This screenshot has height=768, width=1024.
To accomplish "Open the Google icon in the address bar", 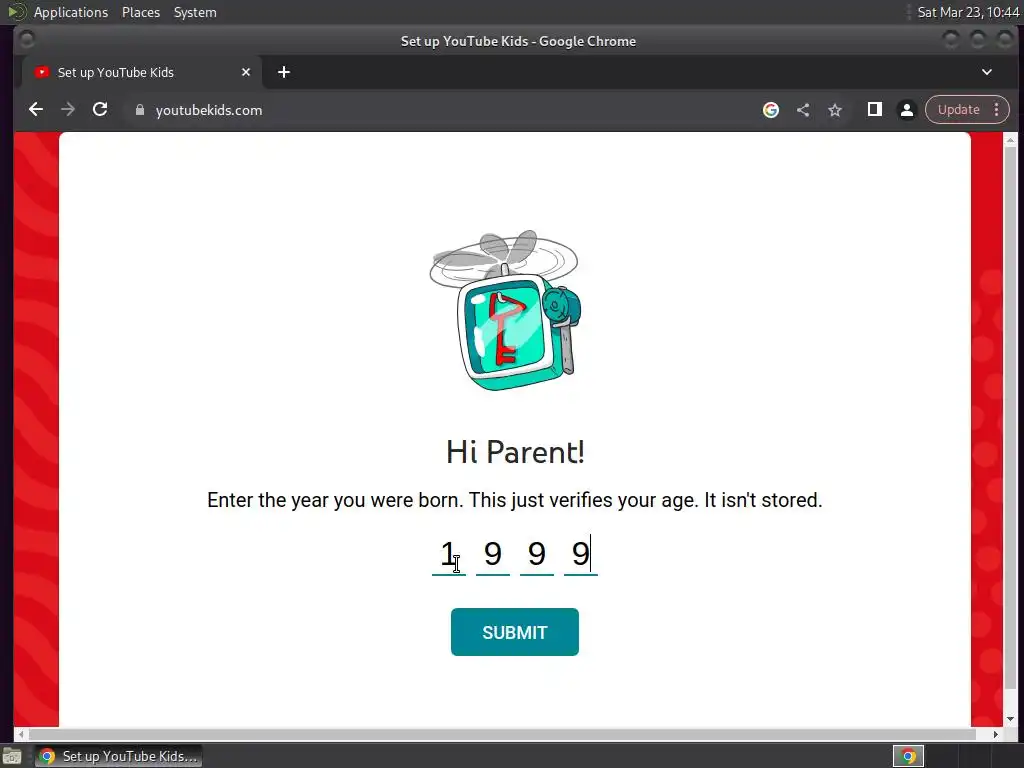I will coord(771,110).
